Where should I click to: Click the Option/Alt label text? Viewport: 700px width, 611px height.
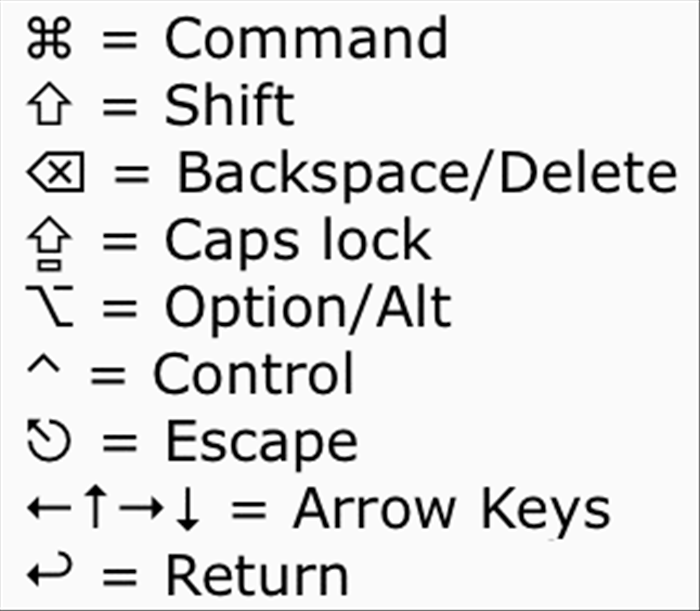coord(308,309)
